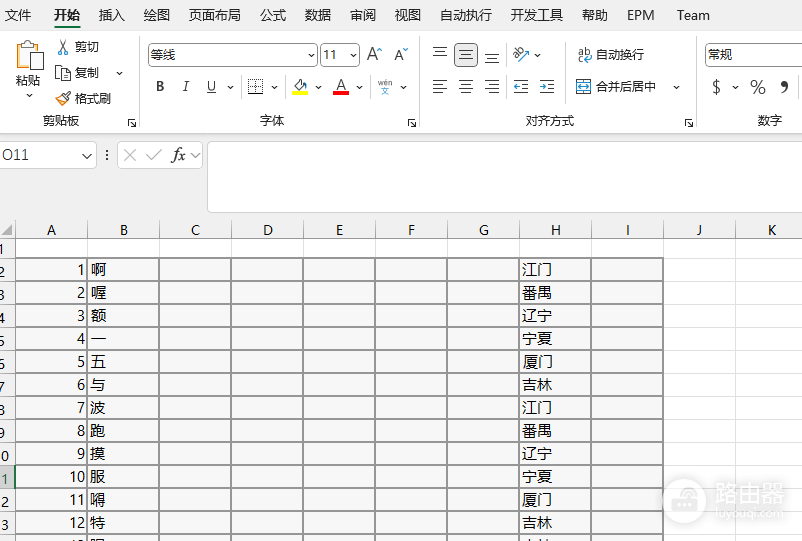Switch to the 页面布局 tab

click(215, 15)
